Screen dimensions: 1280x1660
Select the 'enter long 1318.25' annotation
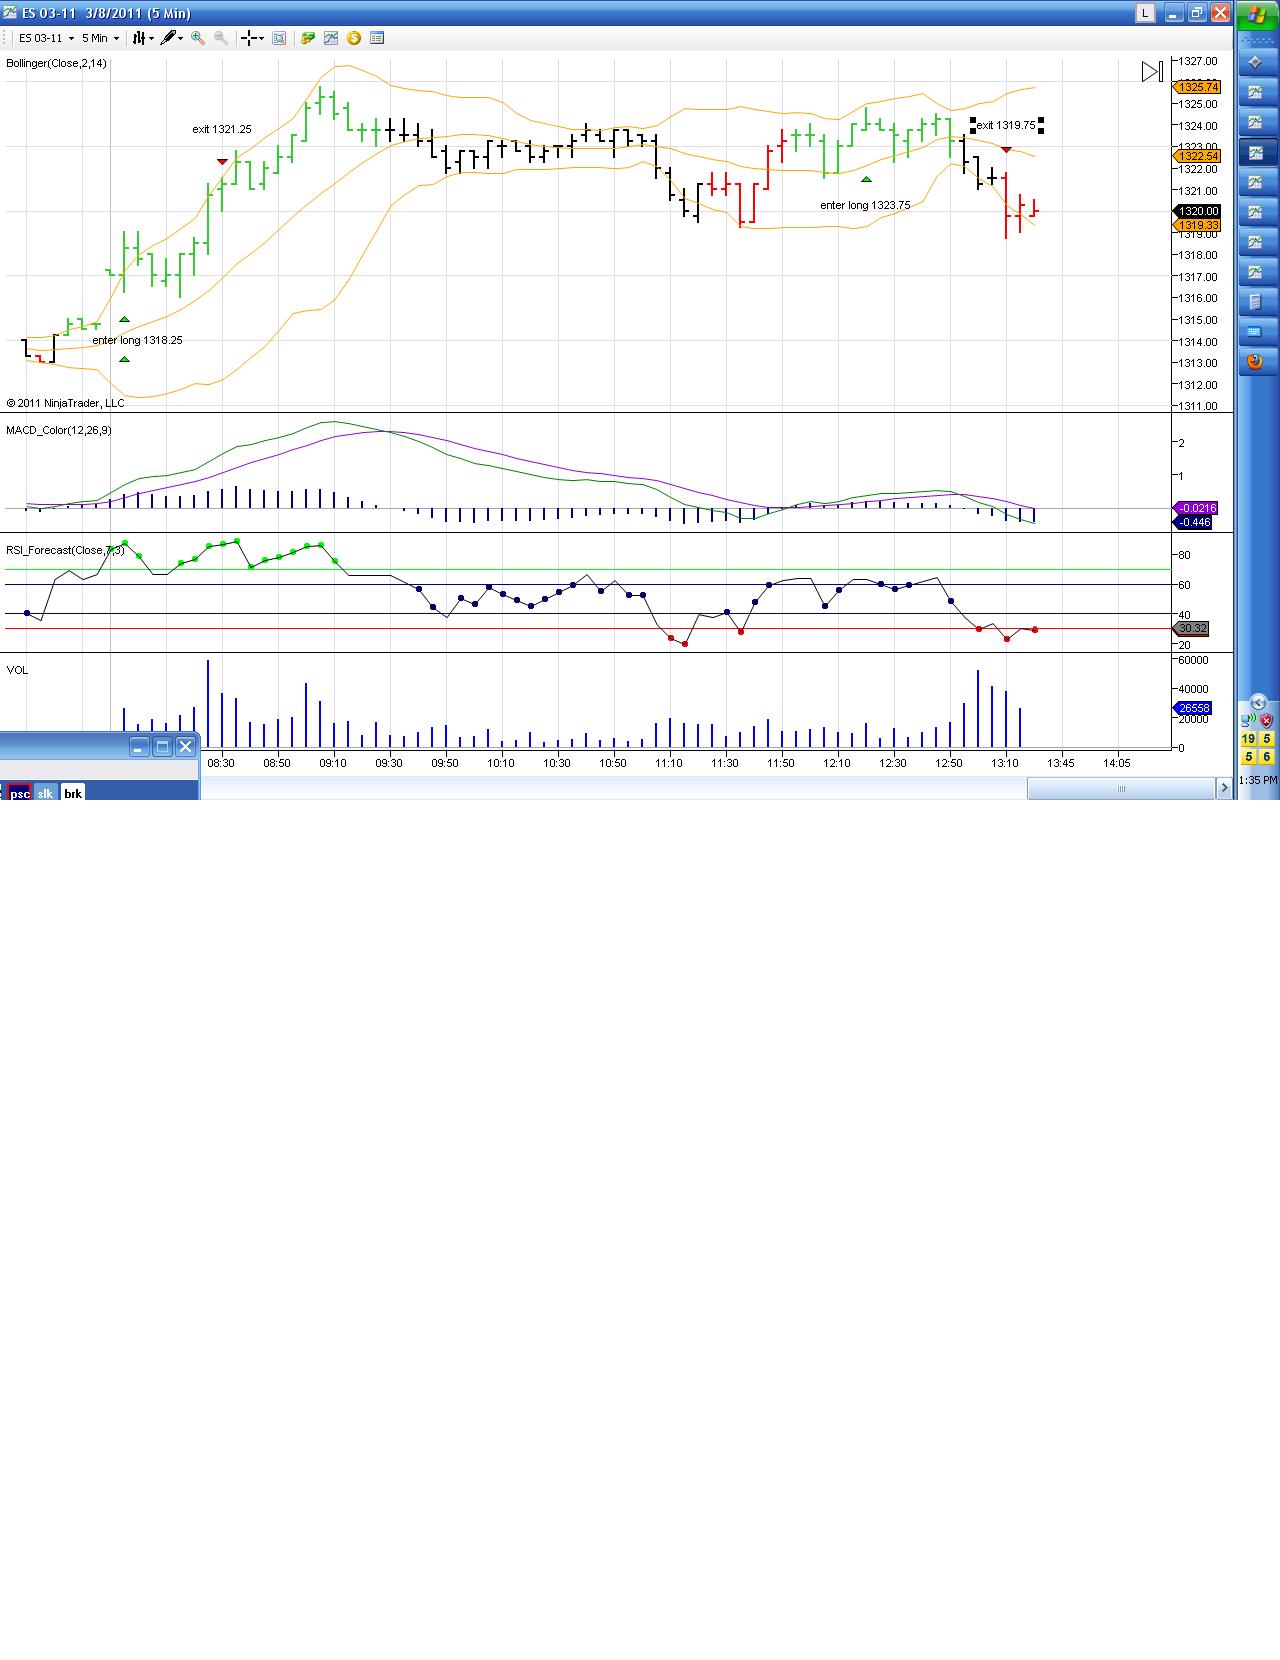tap(137, 340)
